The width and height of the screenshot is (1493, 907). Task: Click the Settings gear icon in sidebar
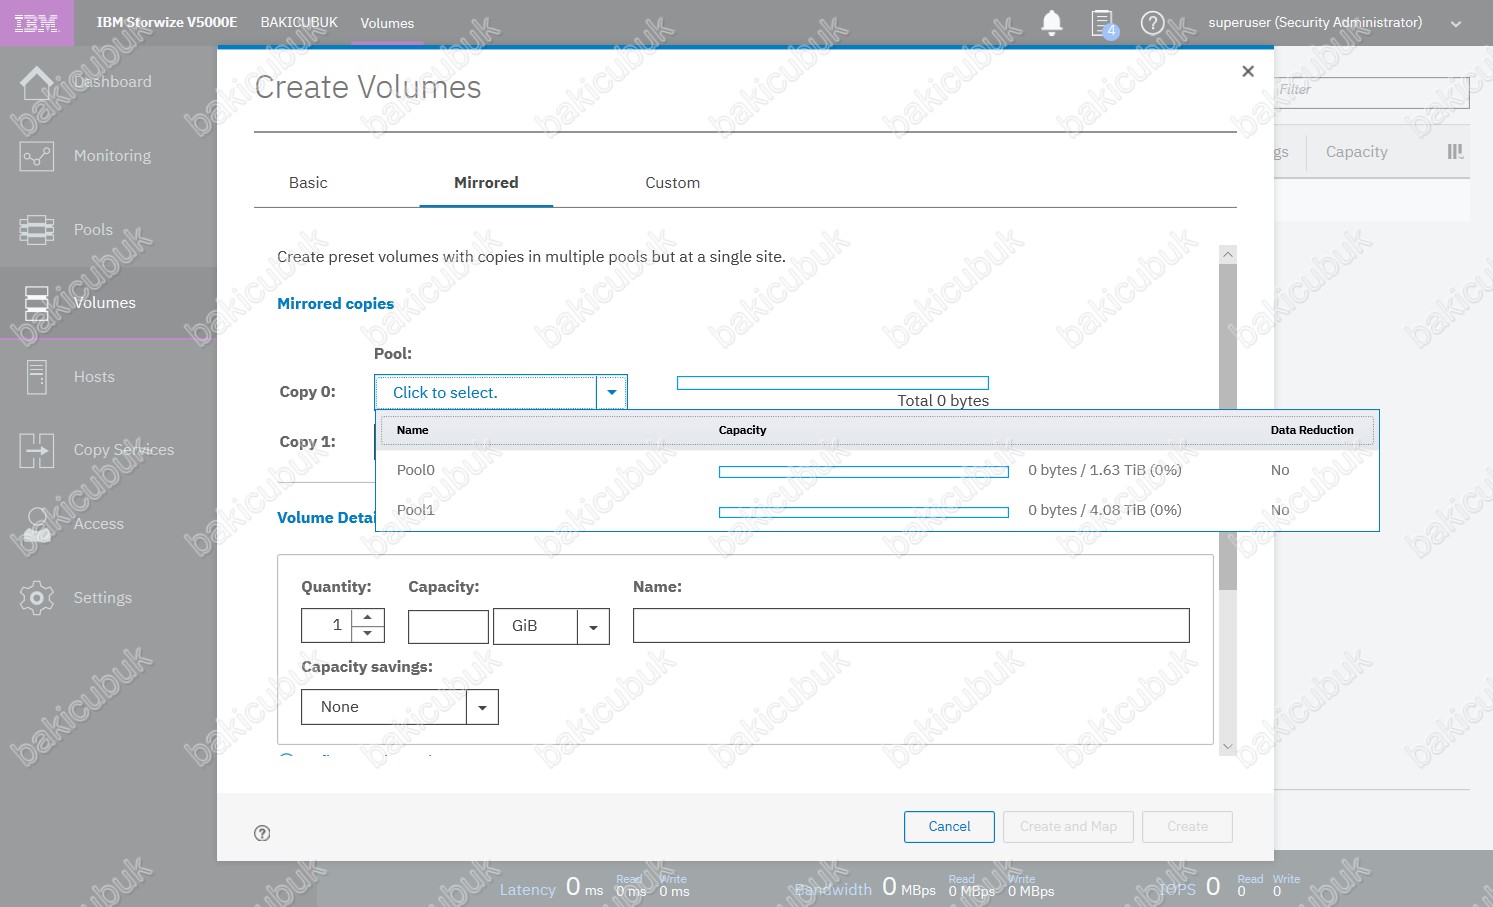coord(37,598)
